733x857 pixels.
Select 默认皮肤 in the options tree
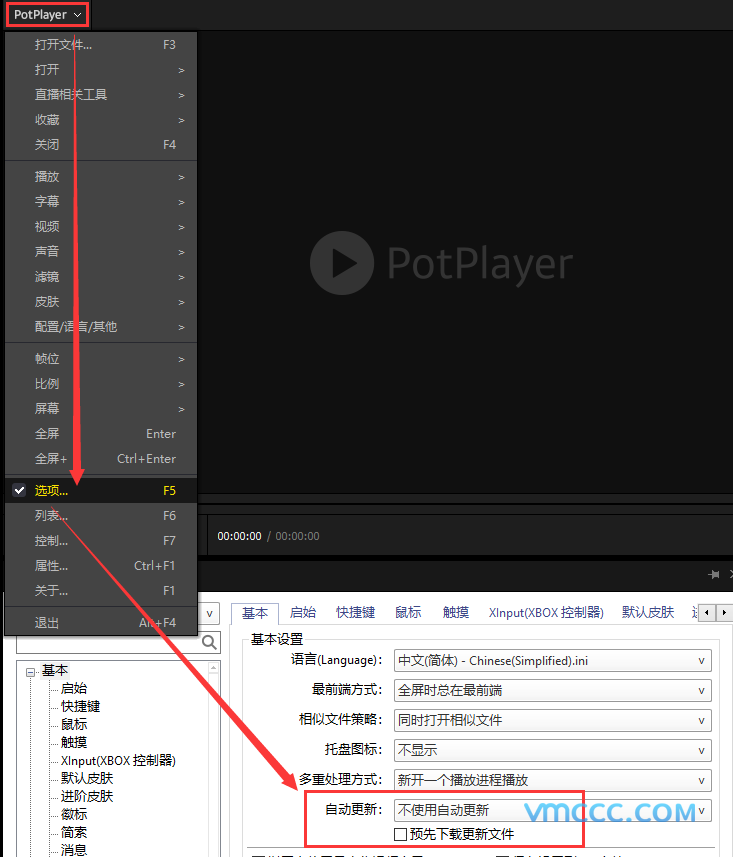click(x=87, y=778)
